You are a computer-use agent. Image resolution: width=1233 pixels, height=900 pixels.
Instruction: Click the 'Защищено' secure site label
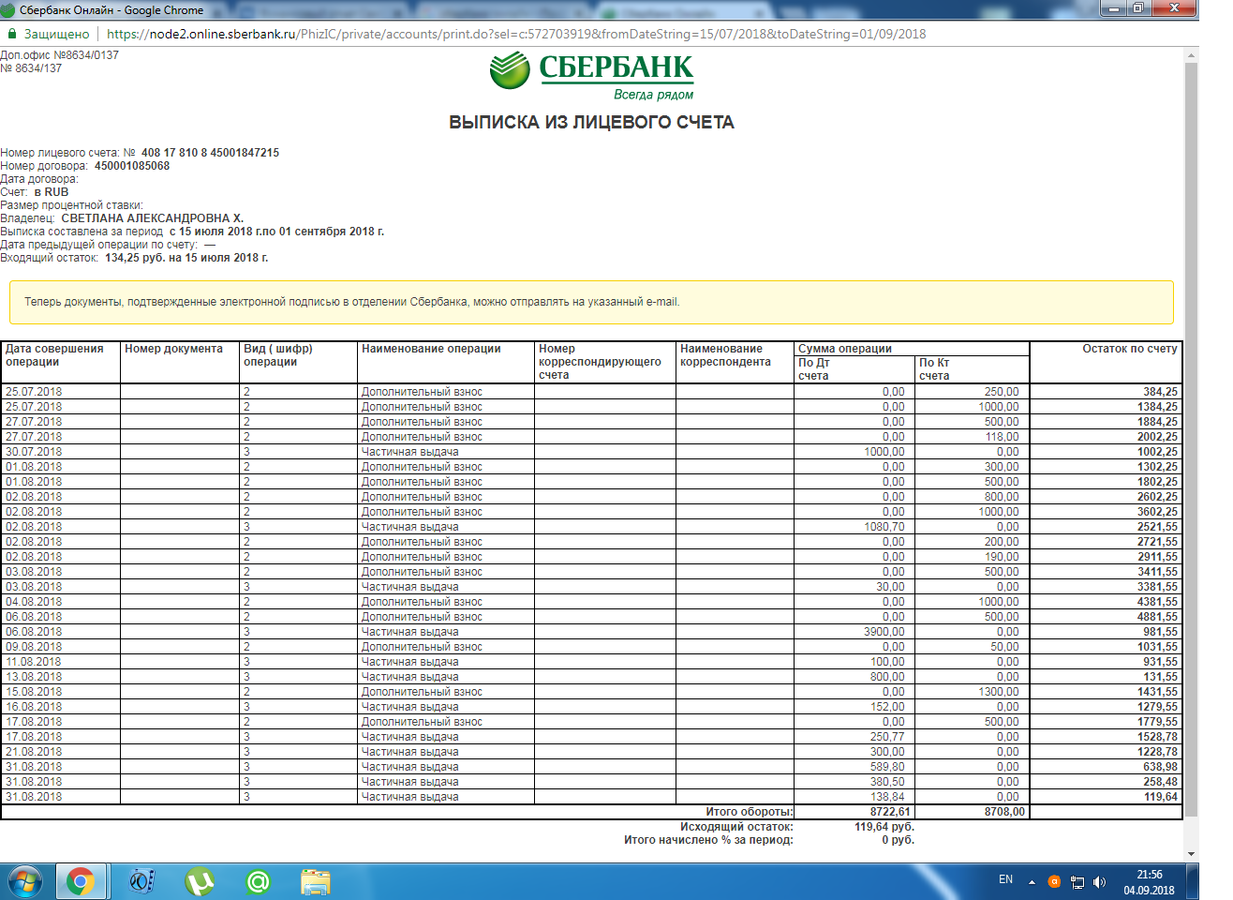pyautogui.click(x=56, y=33)
